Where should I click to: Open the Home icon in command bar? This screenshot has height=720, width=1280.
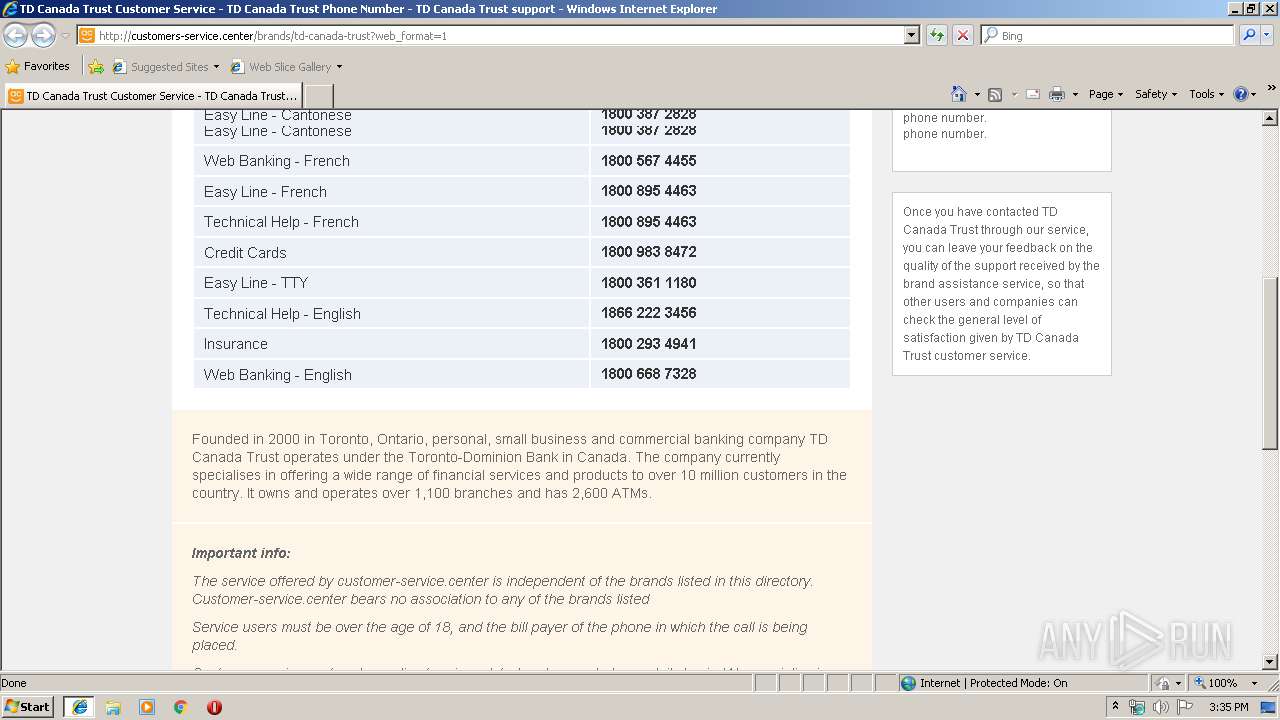[x=958, y=94]
